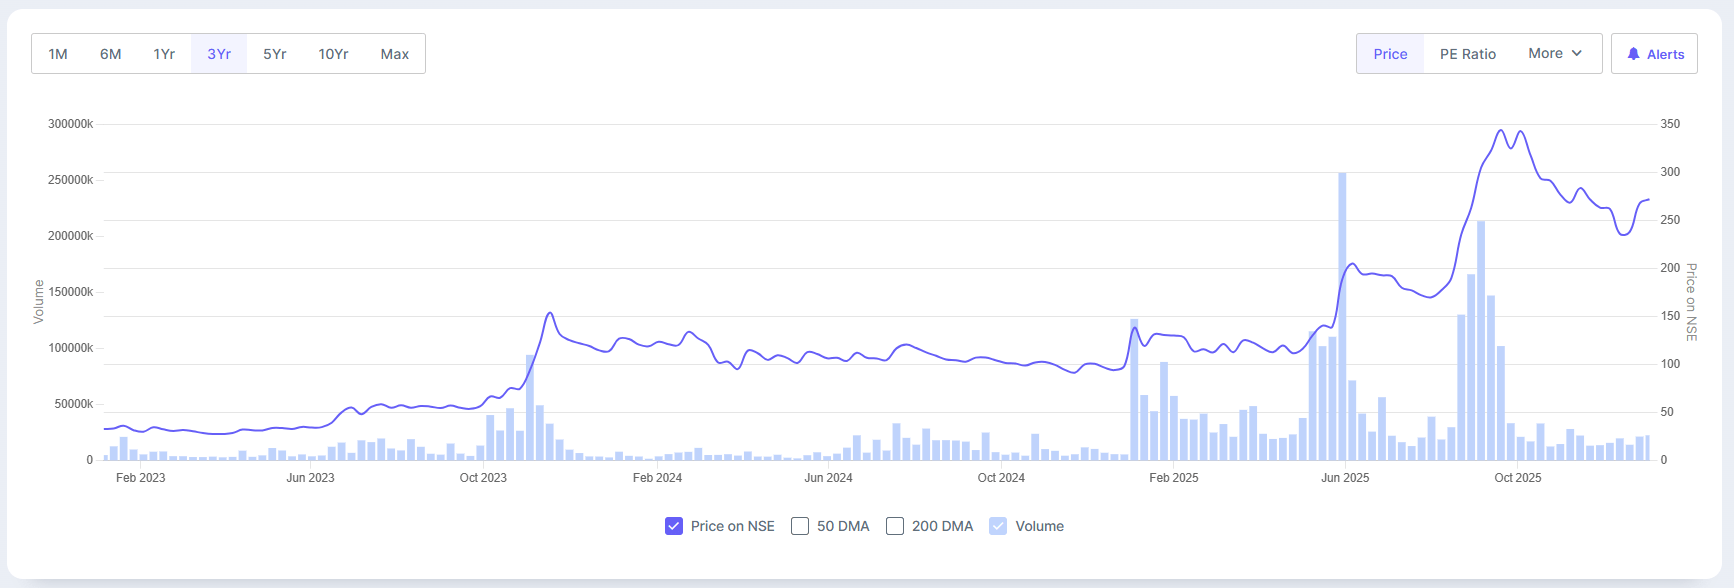1734x588 pixels.
Task: Choose the 6M time range
Action: coord(110,54)
